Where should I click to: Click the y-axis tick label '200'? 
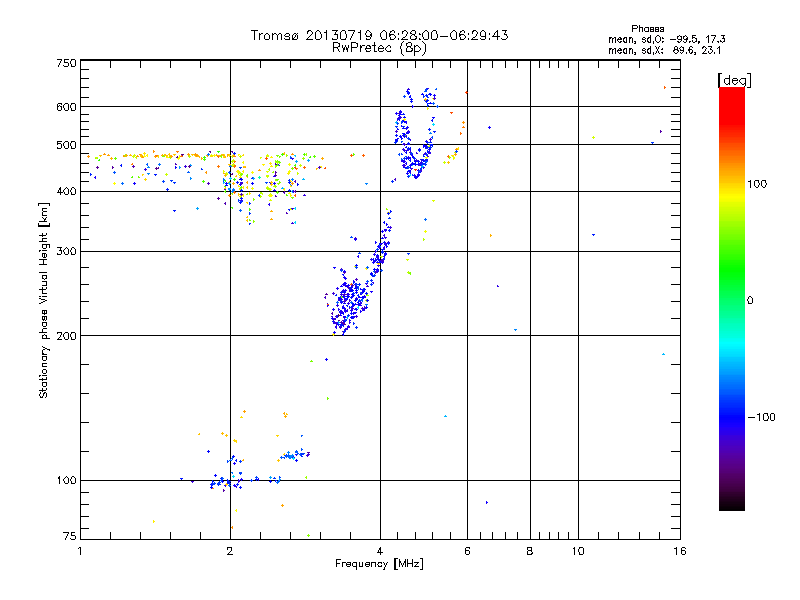[x=66, y=335]
